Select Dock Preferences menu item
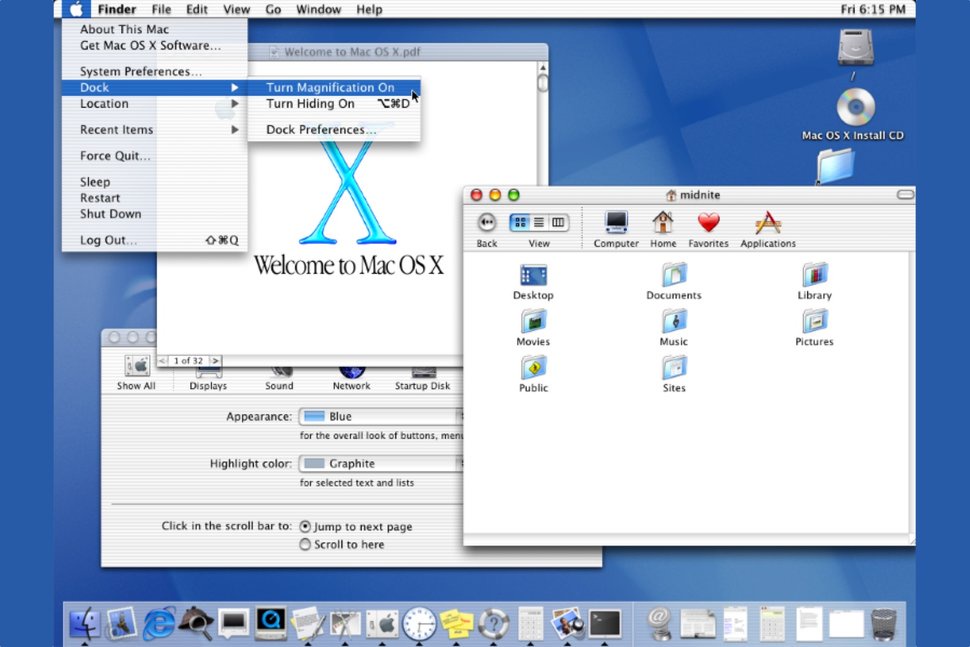Screen dimensions: 970x647 tap(321, 130)
